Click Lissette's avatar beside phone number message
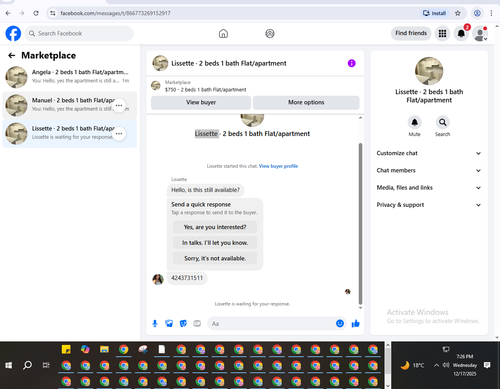The width and height of the screenshot is (500, 389). pos(158,279)
